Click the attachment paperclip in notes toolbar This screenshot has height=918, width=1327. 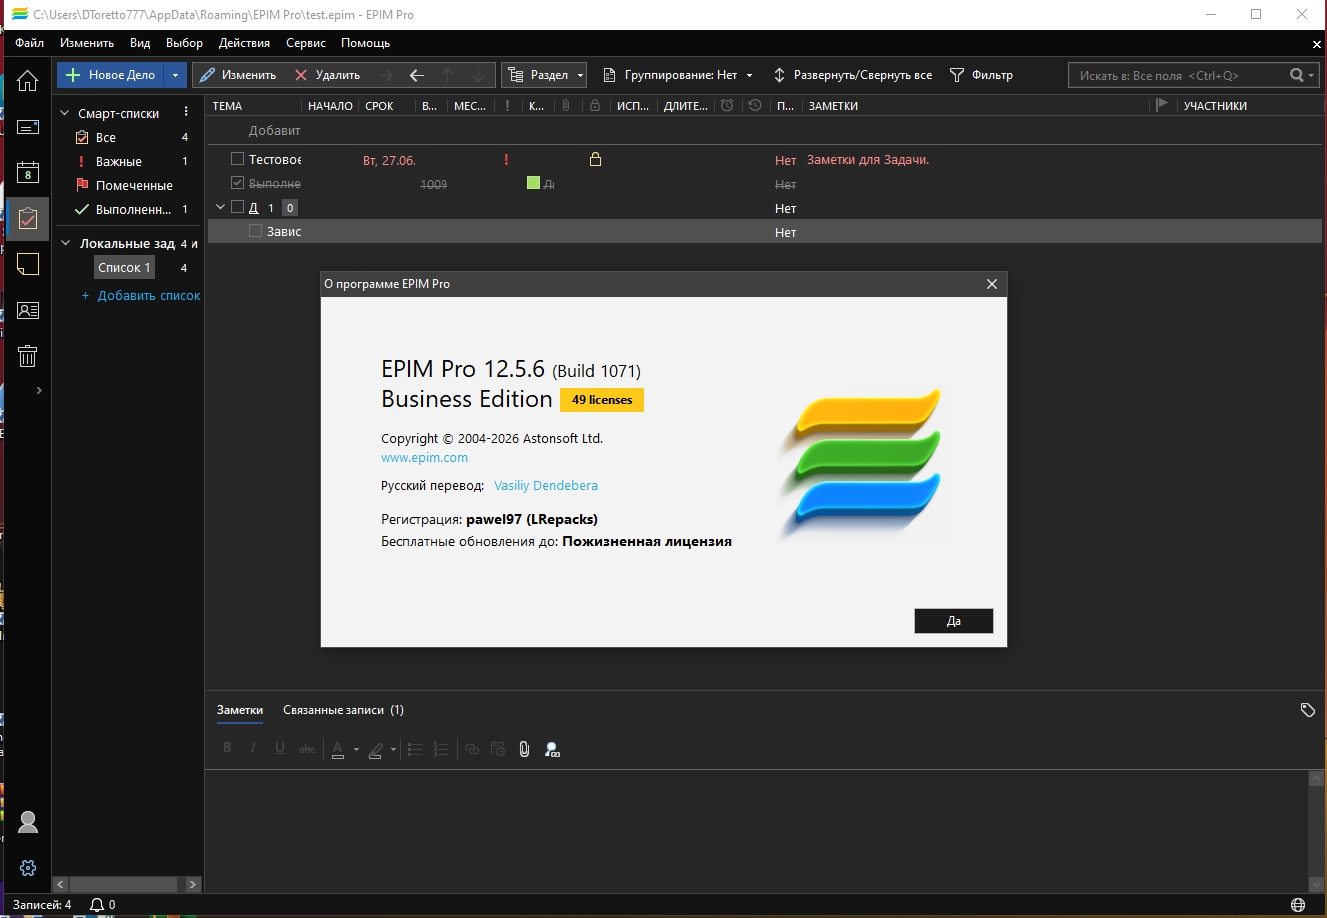pyautogui.click(x=524, y=749)
